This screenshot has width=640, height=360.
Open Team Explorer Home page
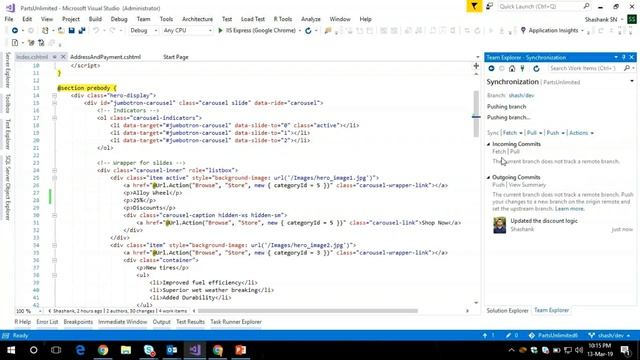(x=512, y=69)
